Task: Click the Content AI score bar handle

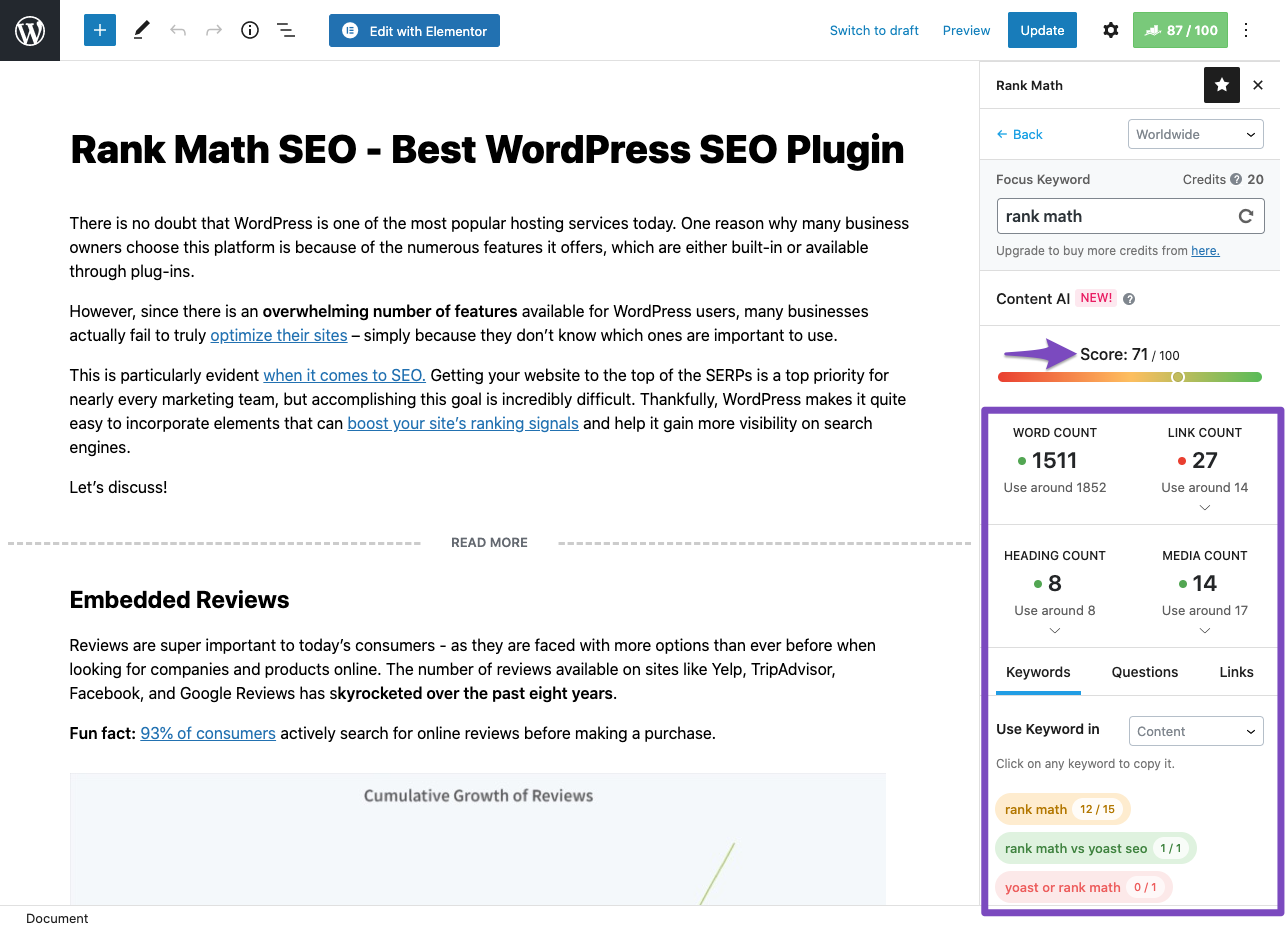Action: (x=1178, y=377)
